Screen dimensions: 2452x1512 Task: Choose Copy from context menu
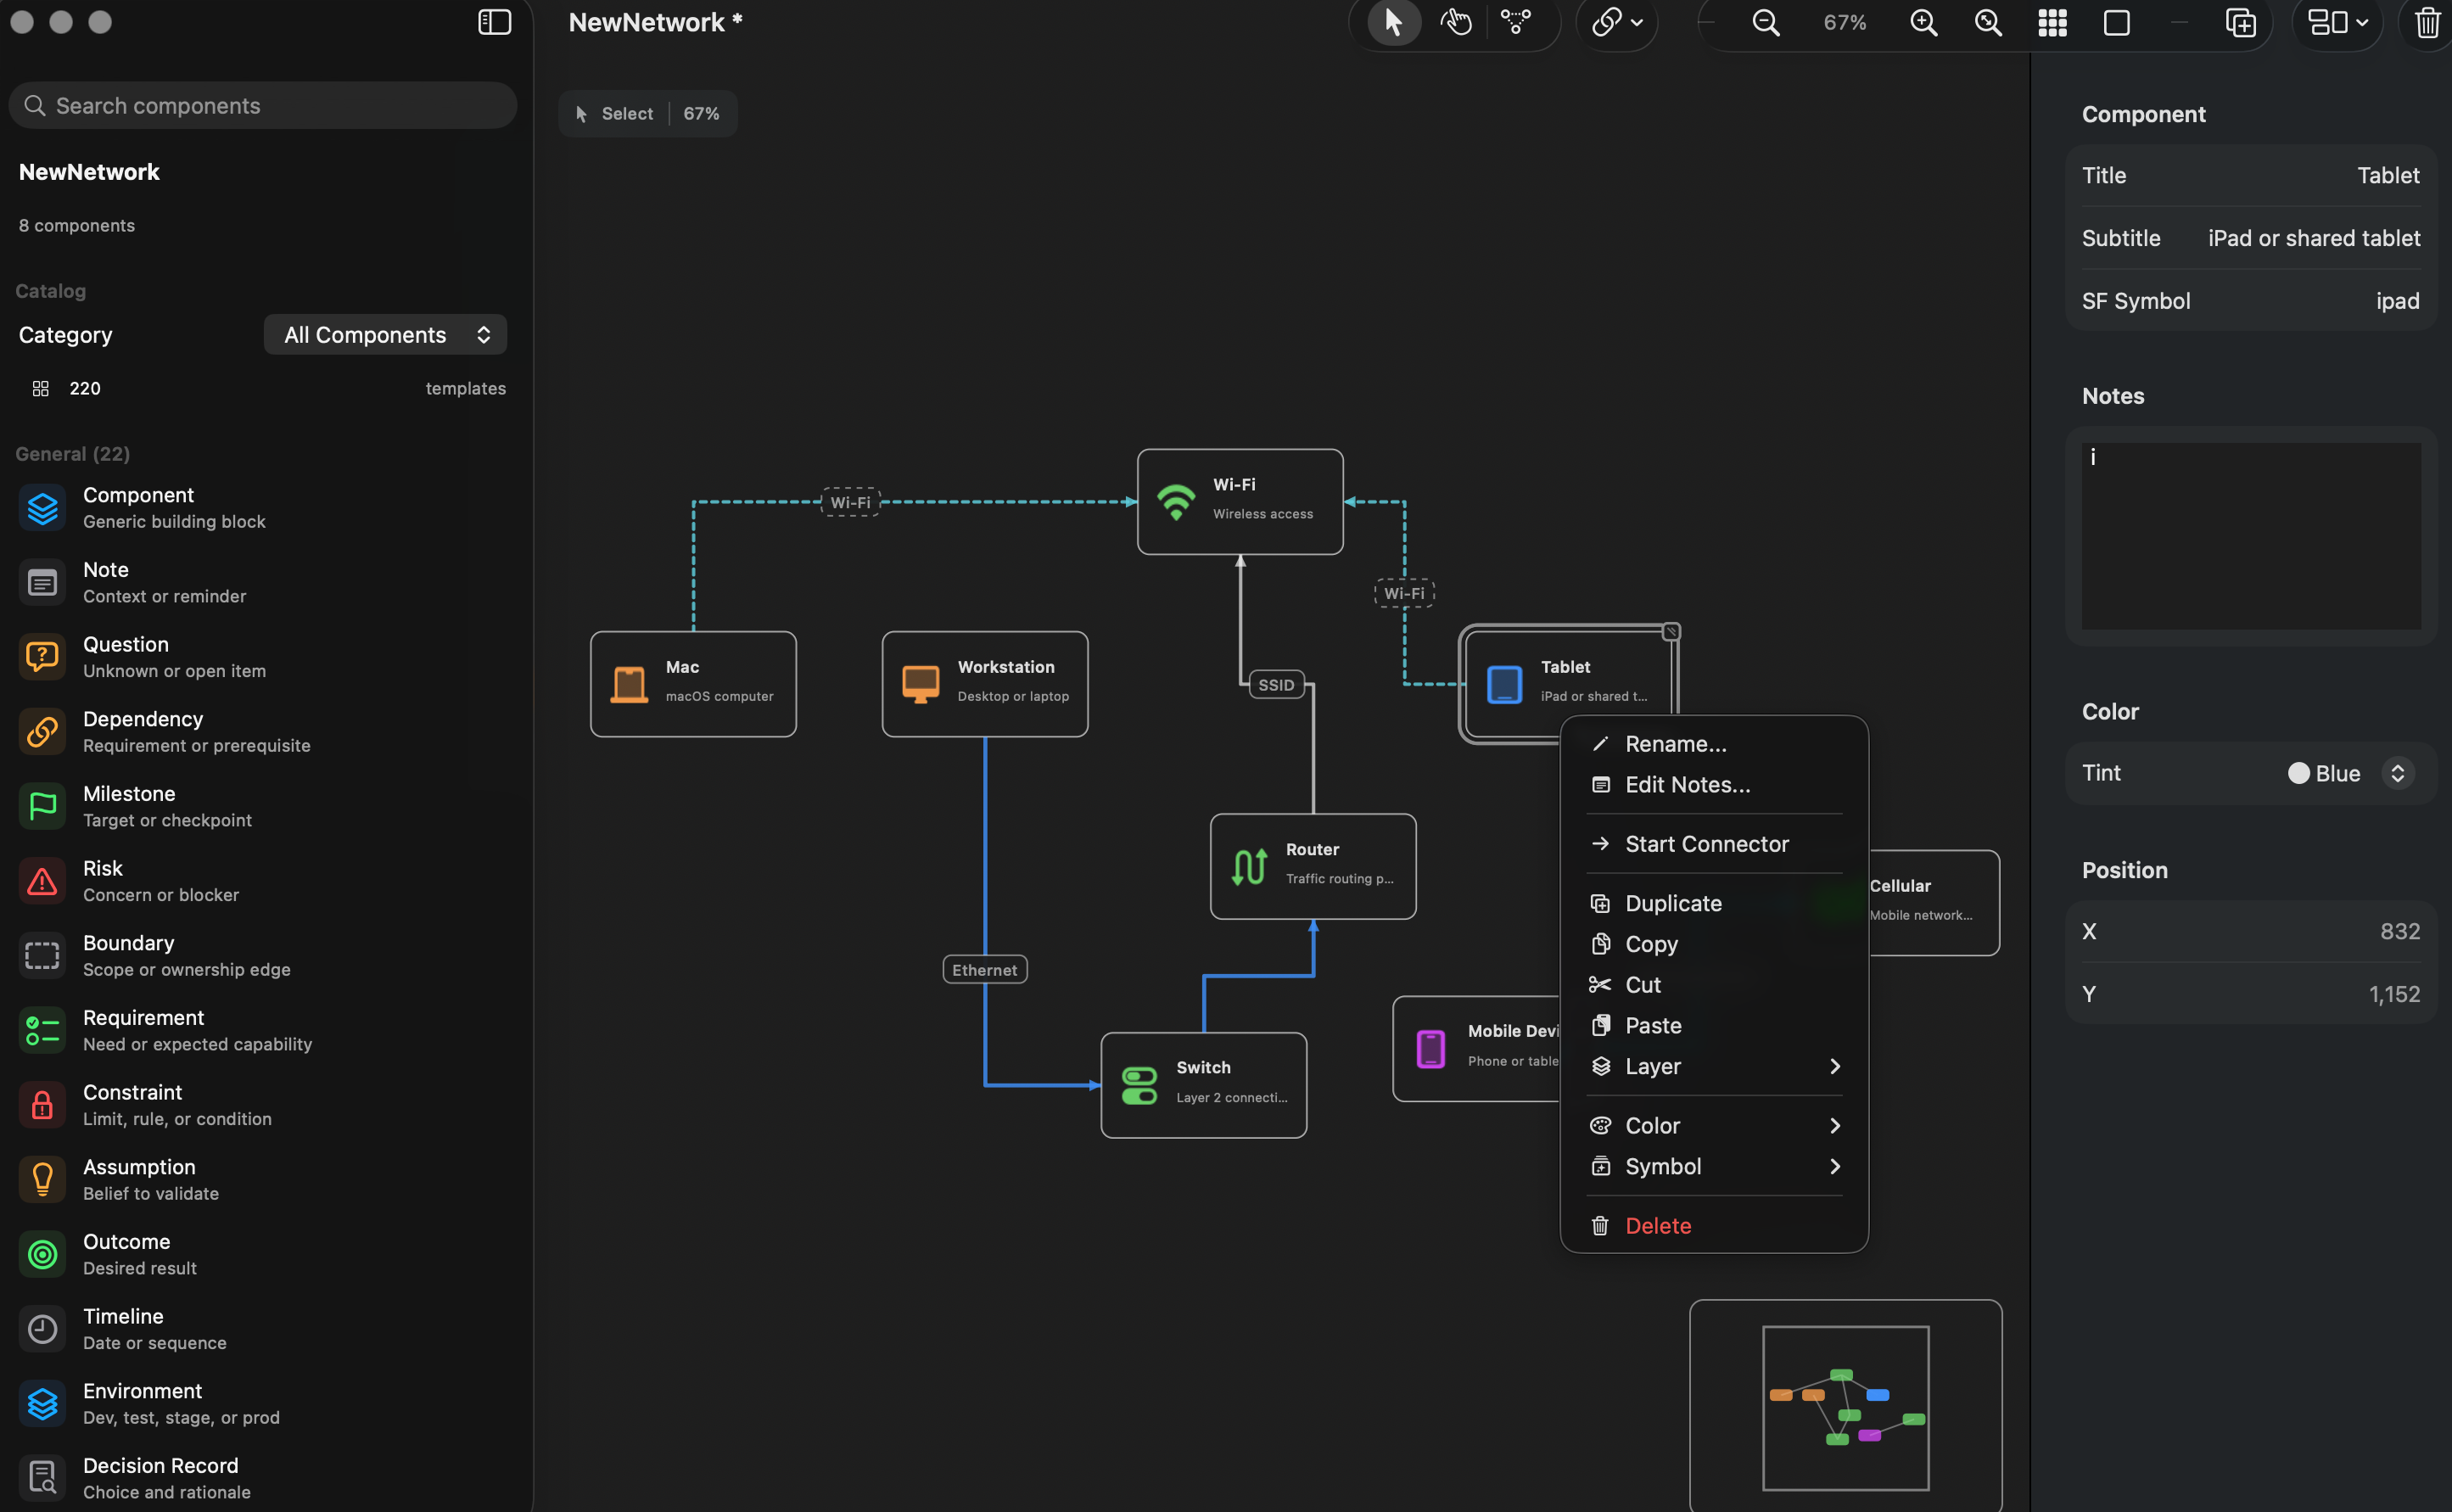(1714, 944)
